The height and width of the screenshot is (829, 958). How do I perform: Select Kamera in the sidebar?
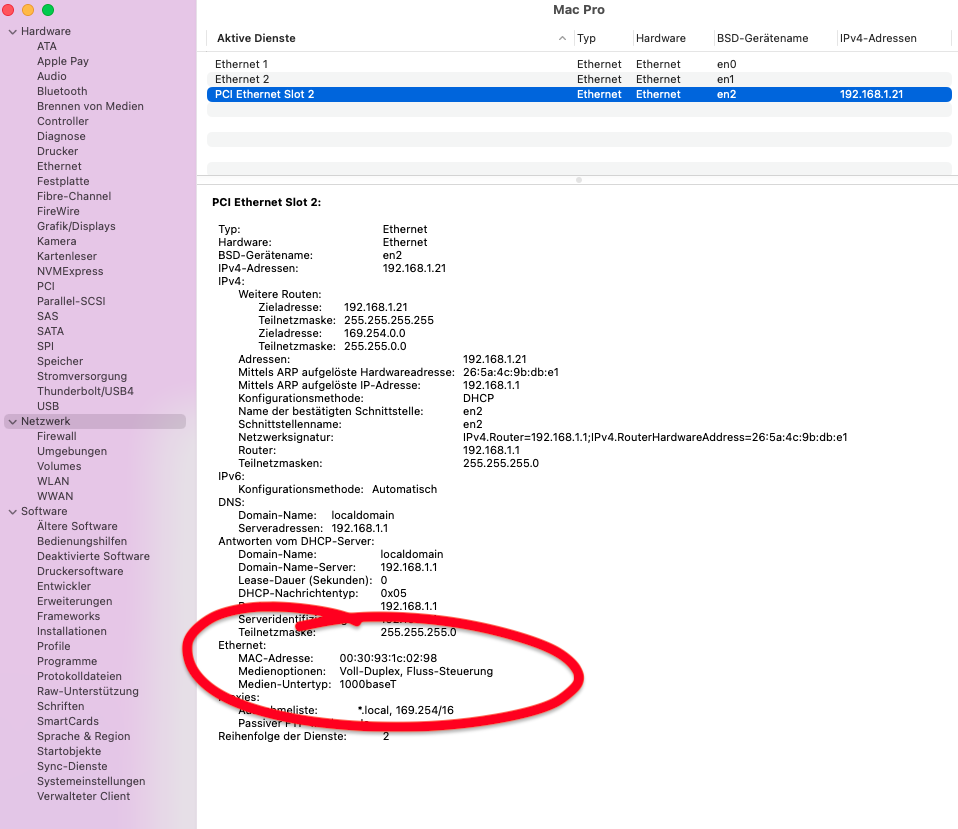tap(57, 241)
